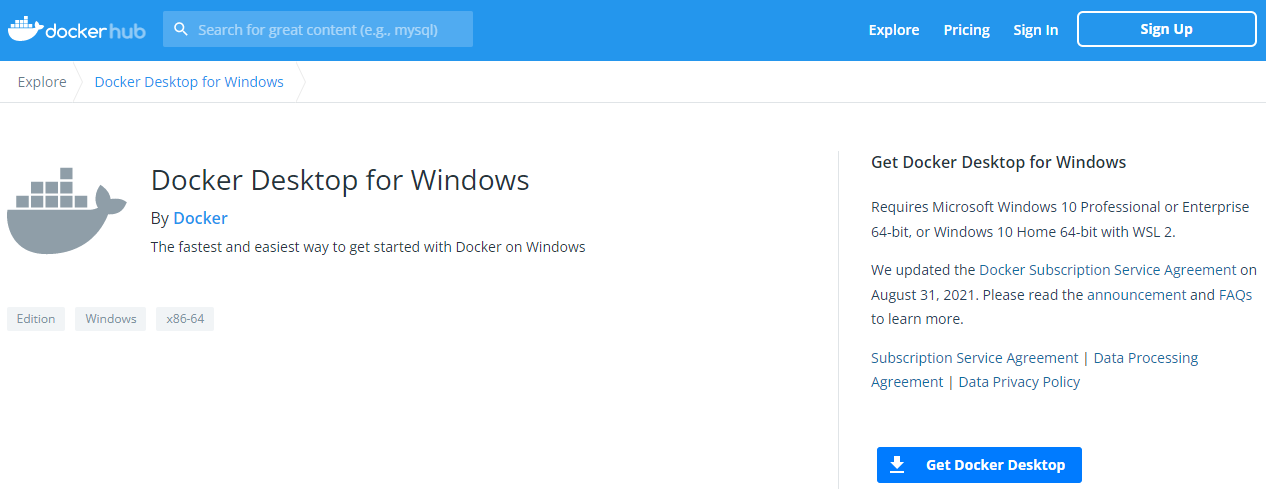Screen dimensions: 1266x502
Task: Click the Windows tag
Action: (110, 319)
